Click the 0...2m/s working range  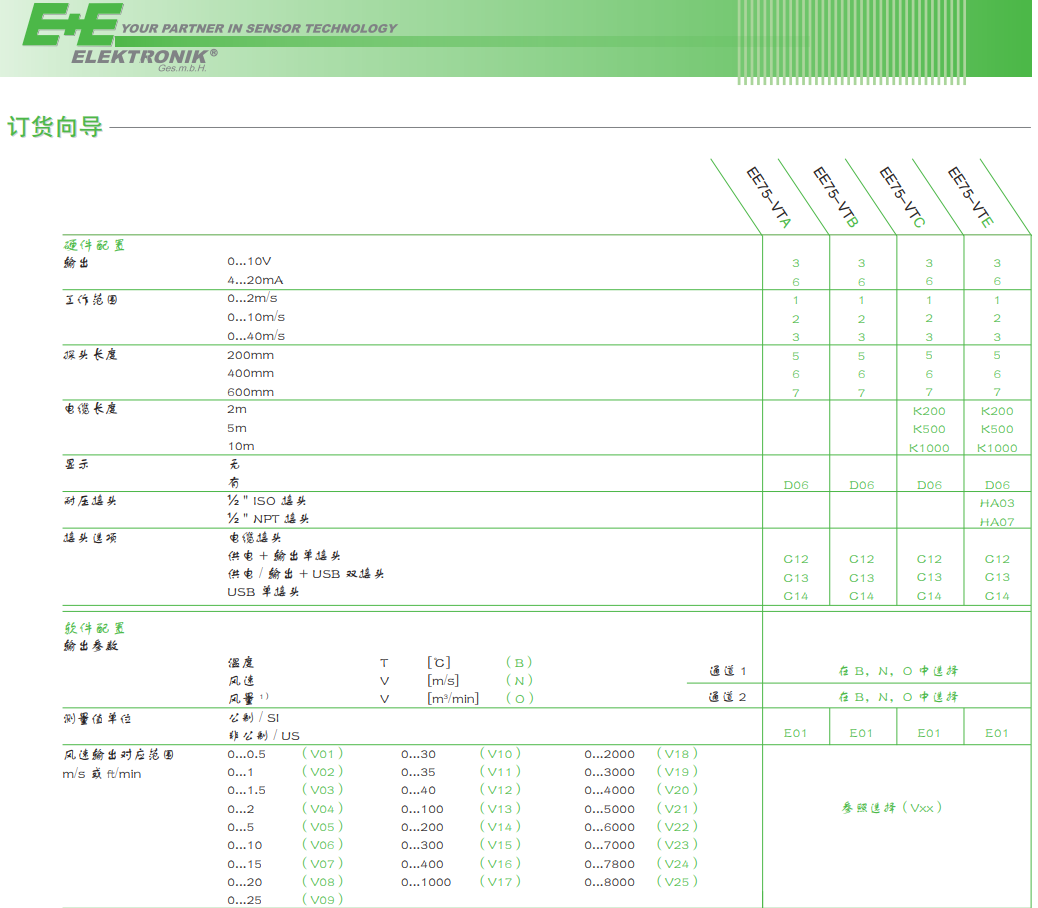point(252,298)
